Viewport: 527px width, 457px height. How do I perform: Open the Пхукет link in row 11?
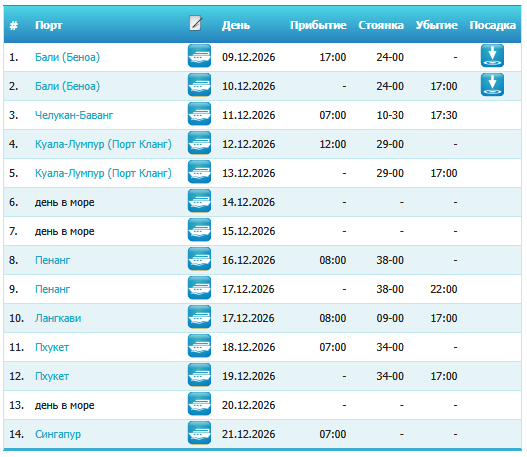pyautogui.click(x=52, y=347)
